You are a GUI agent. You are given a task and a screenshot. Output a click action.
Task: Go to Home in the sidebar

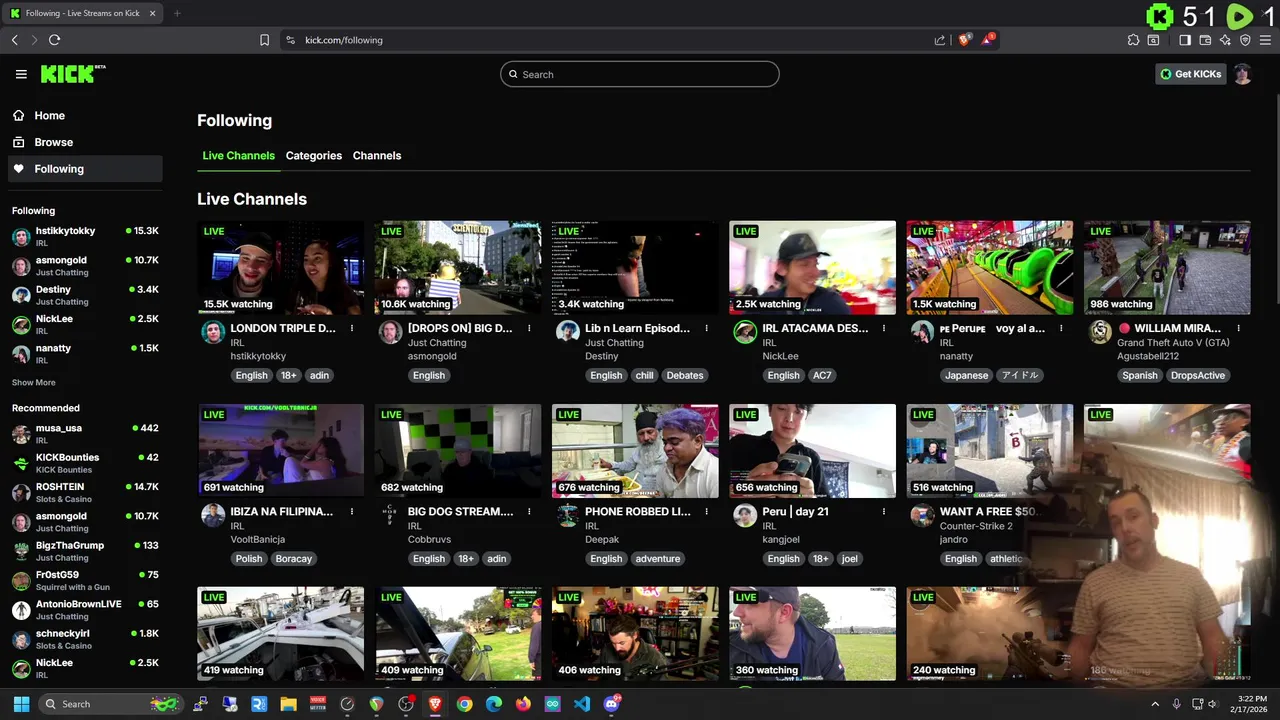coord(85,115)
